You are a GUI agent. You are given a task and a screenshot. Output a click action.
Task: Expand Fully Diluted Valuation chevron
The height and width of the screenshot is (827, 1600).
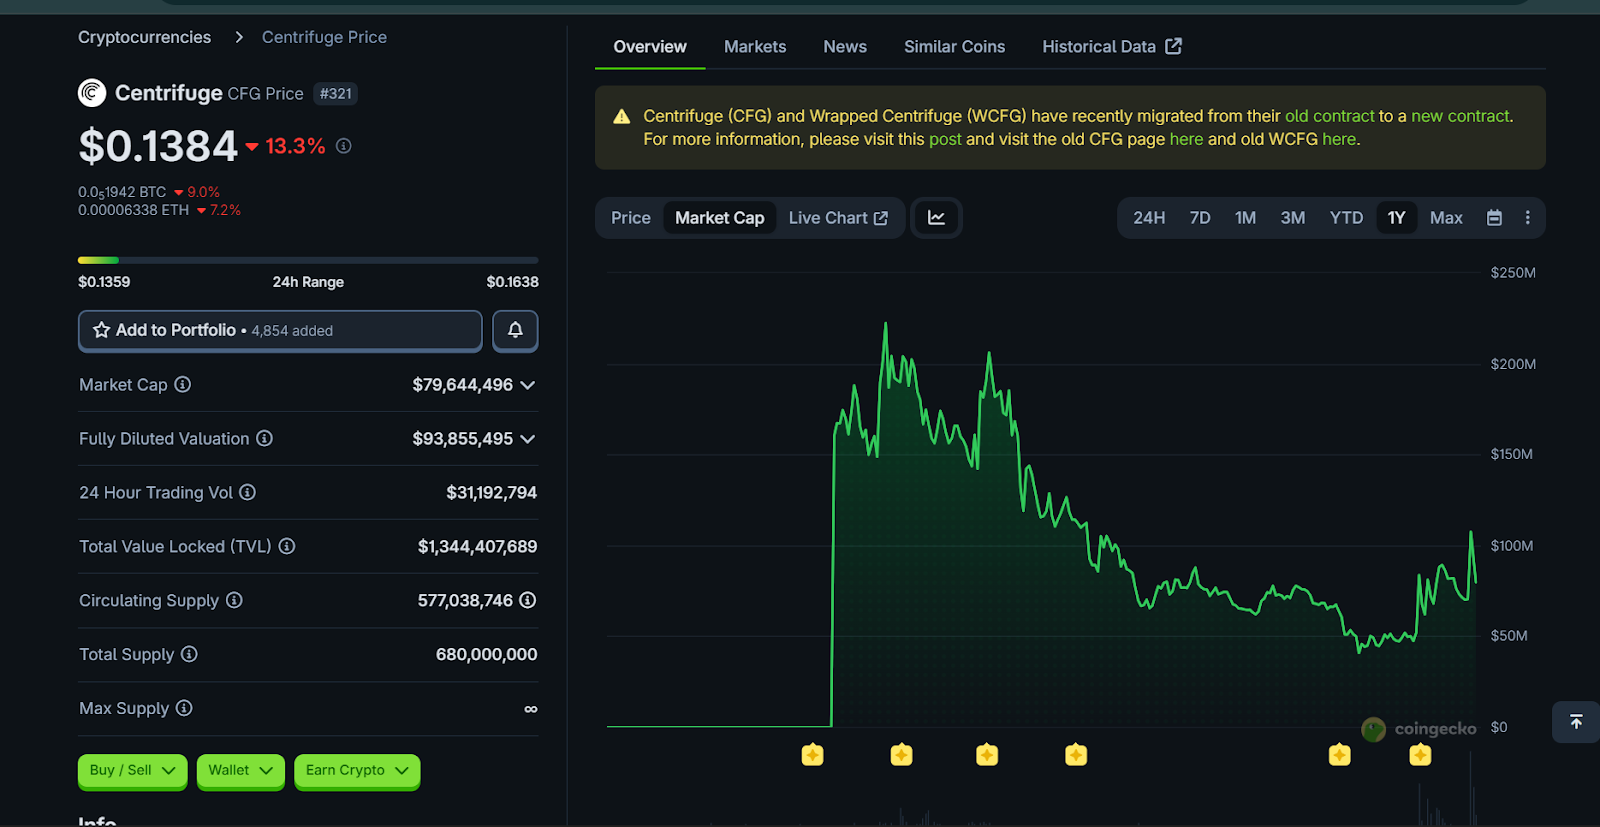point(528,439)
